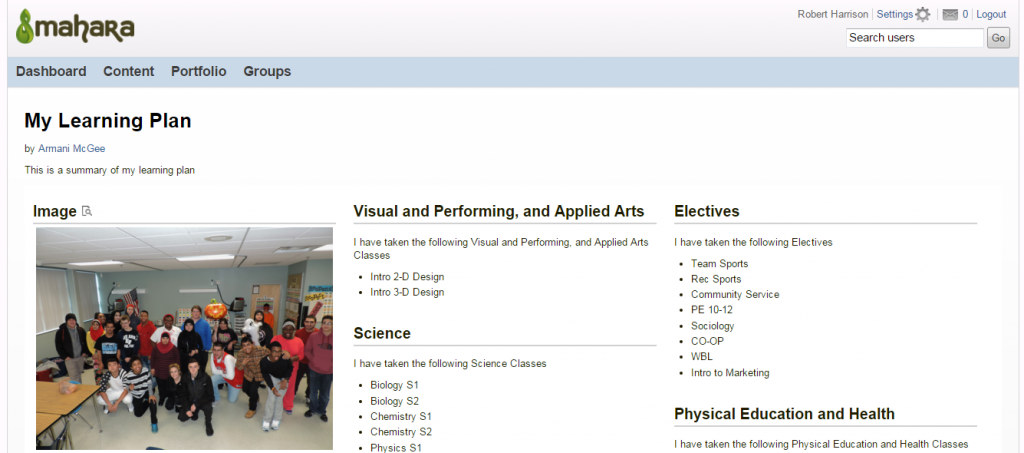Open the classroom group photo
This screenshot has width=1024, height=453.
[184, 338]
